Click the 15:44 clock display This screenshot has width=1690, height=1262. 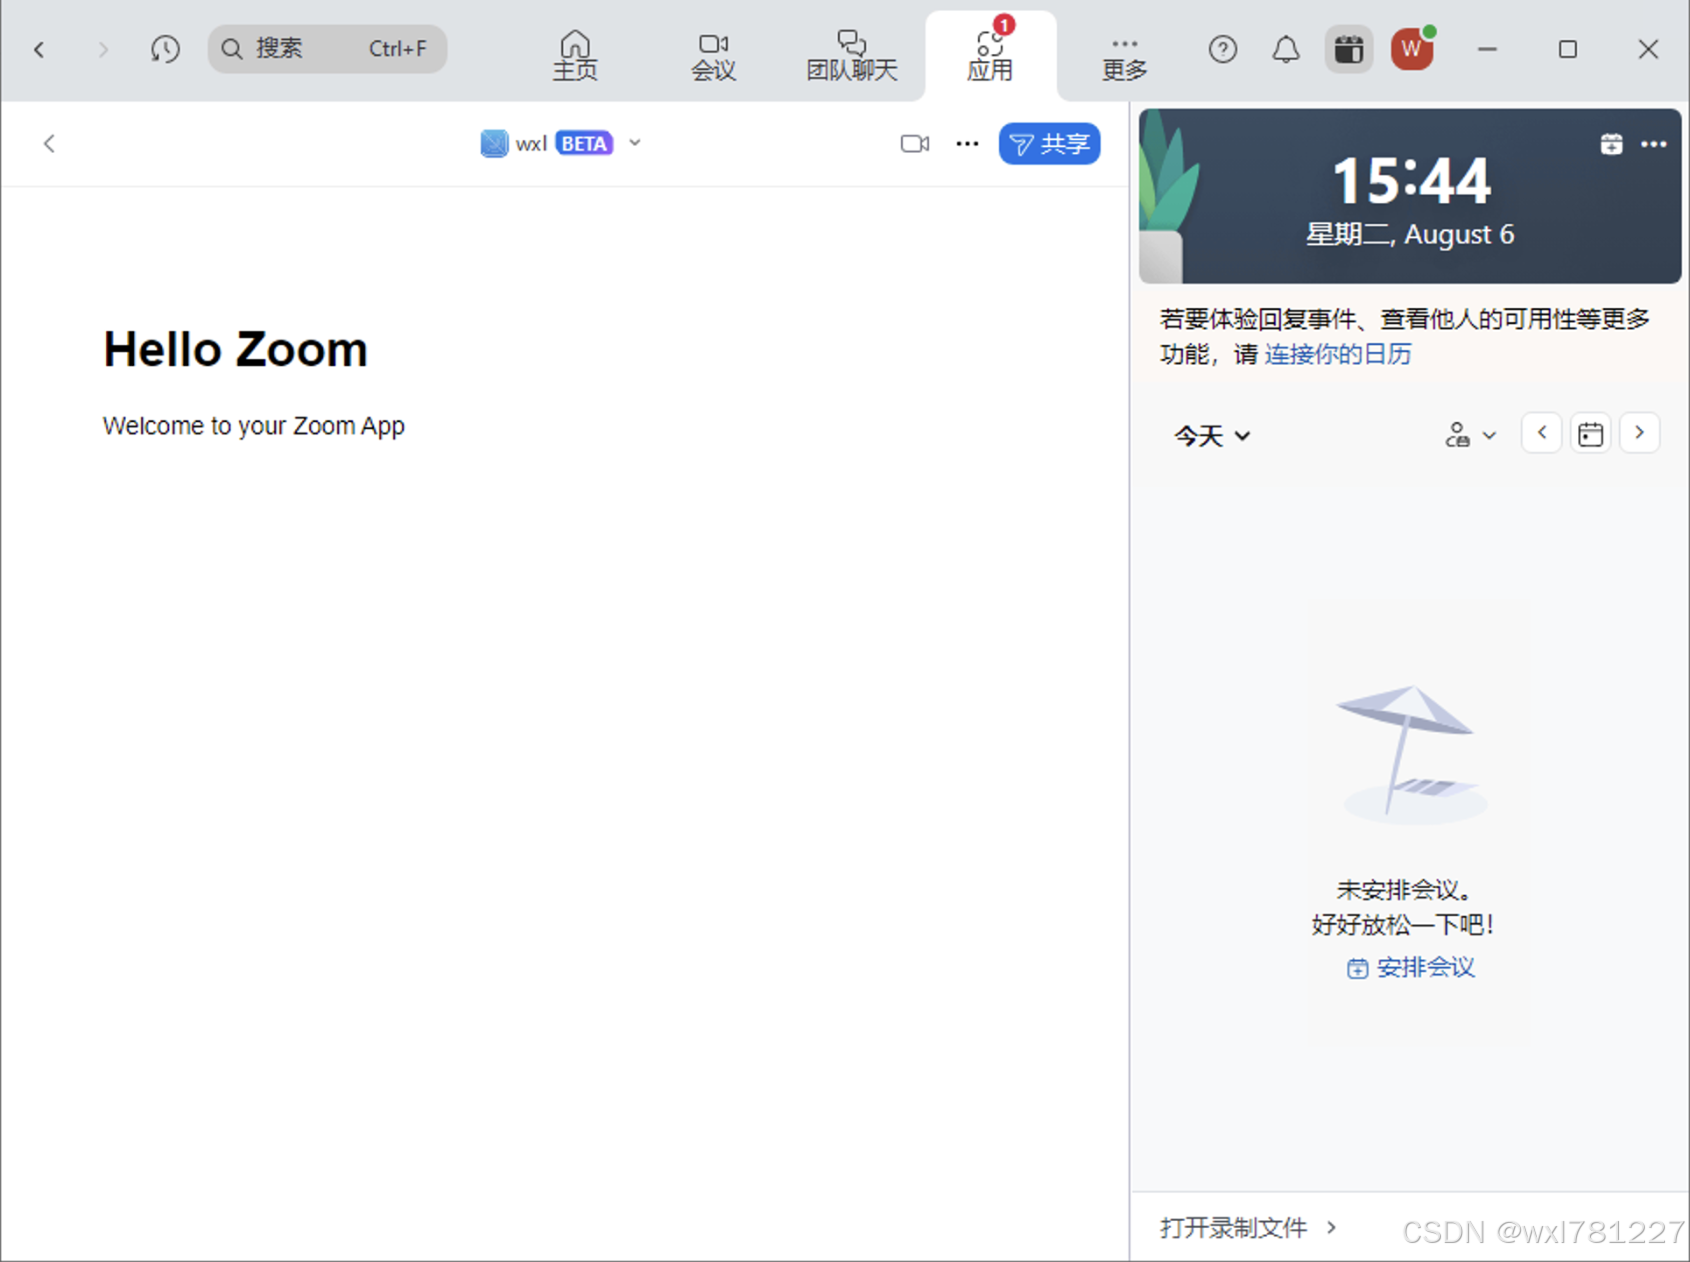pyautogui.click(x=1411, y=181)
